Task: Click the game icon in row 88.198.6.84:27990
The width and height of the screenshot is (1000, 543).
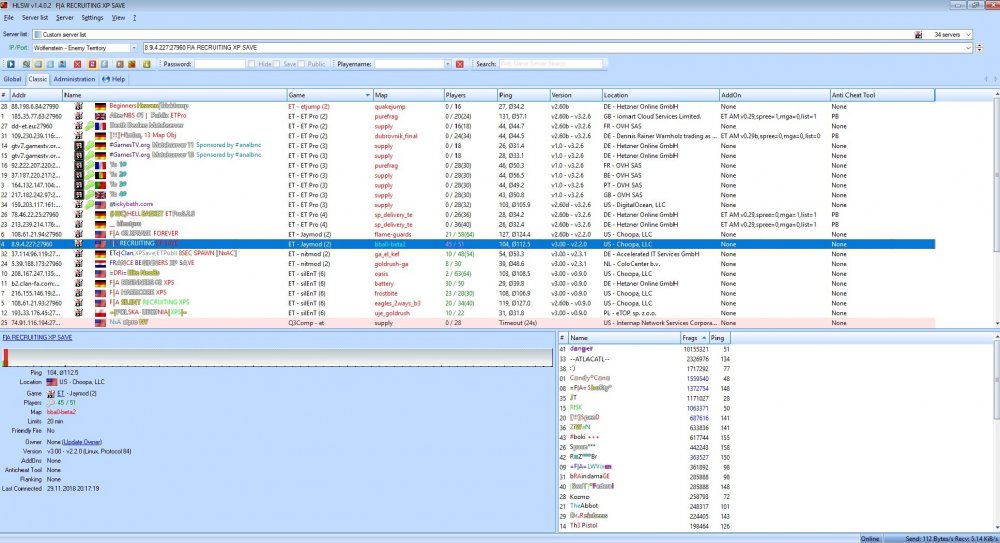Action: pyautogui.click(x=78, y=107)
